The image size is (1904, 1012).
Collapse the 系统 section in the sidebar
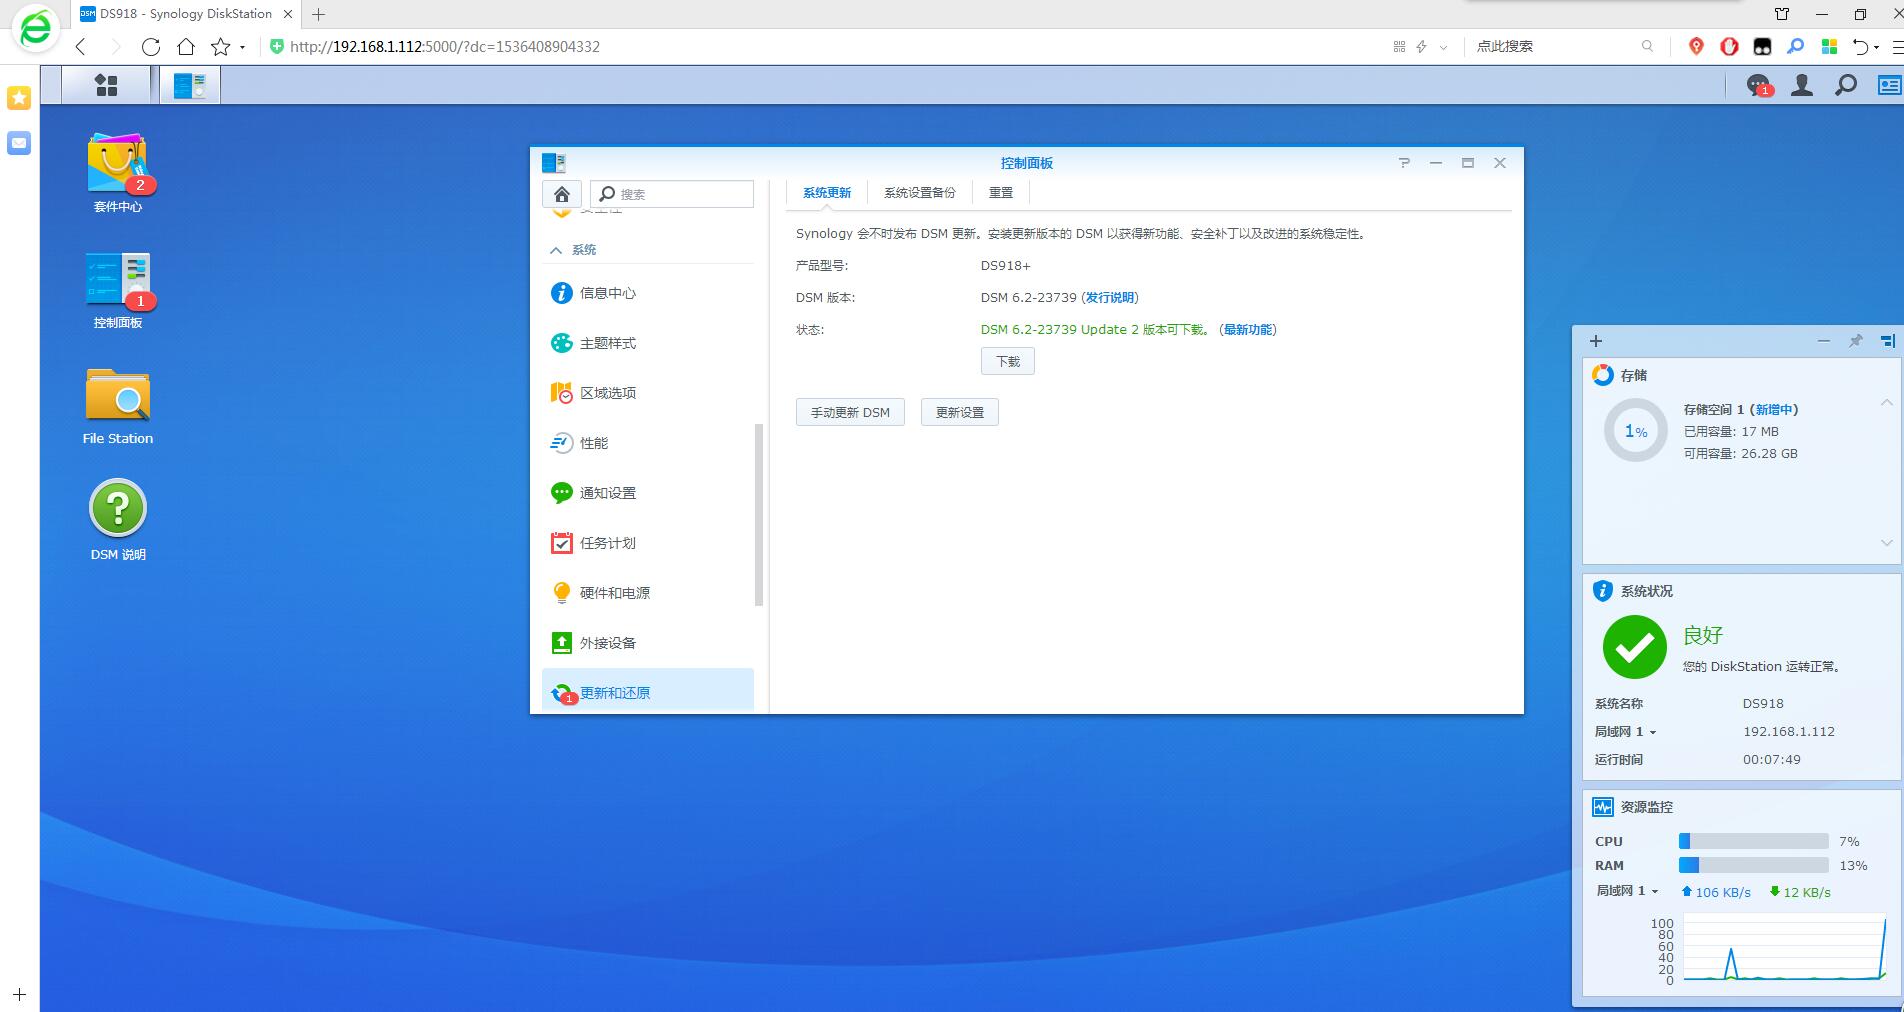pyautogui.click(x=557, y=249)
